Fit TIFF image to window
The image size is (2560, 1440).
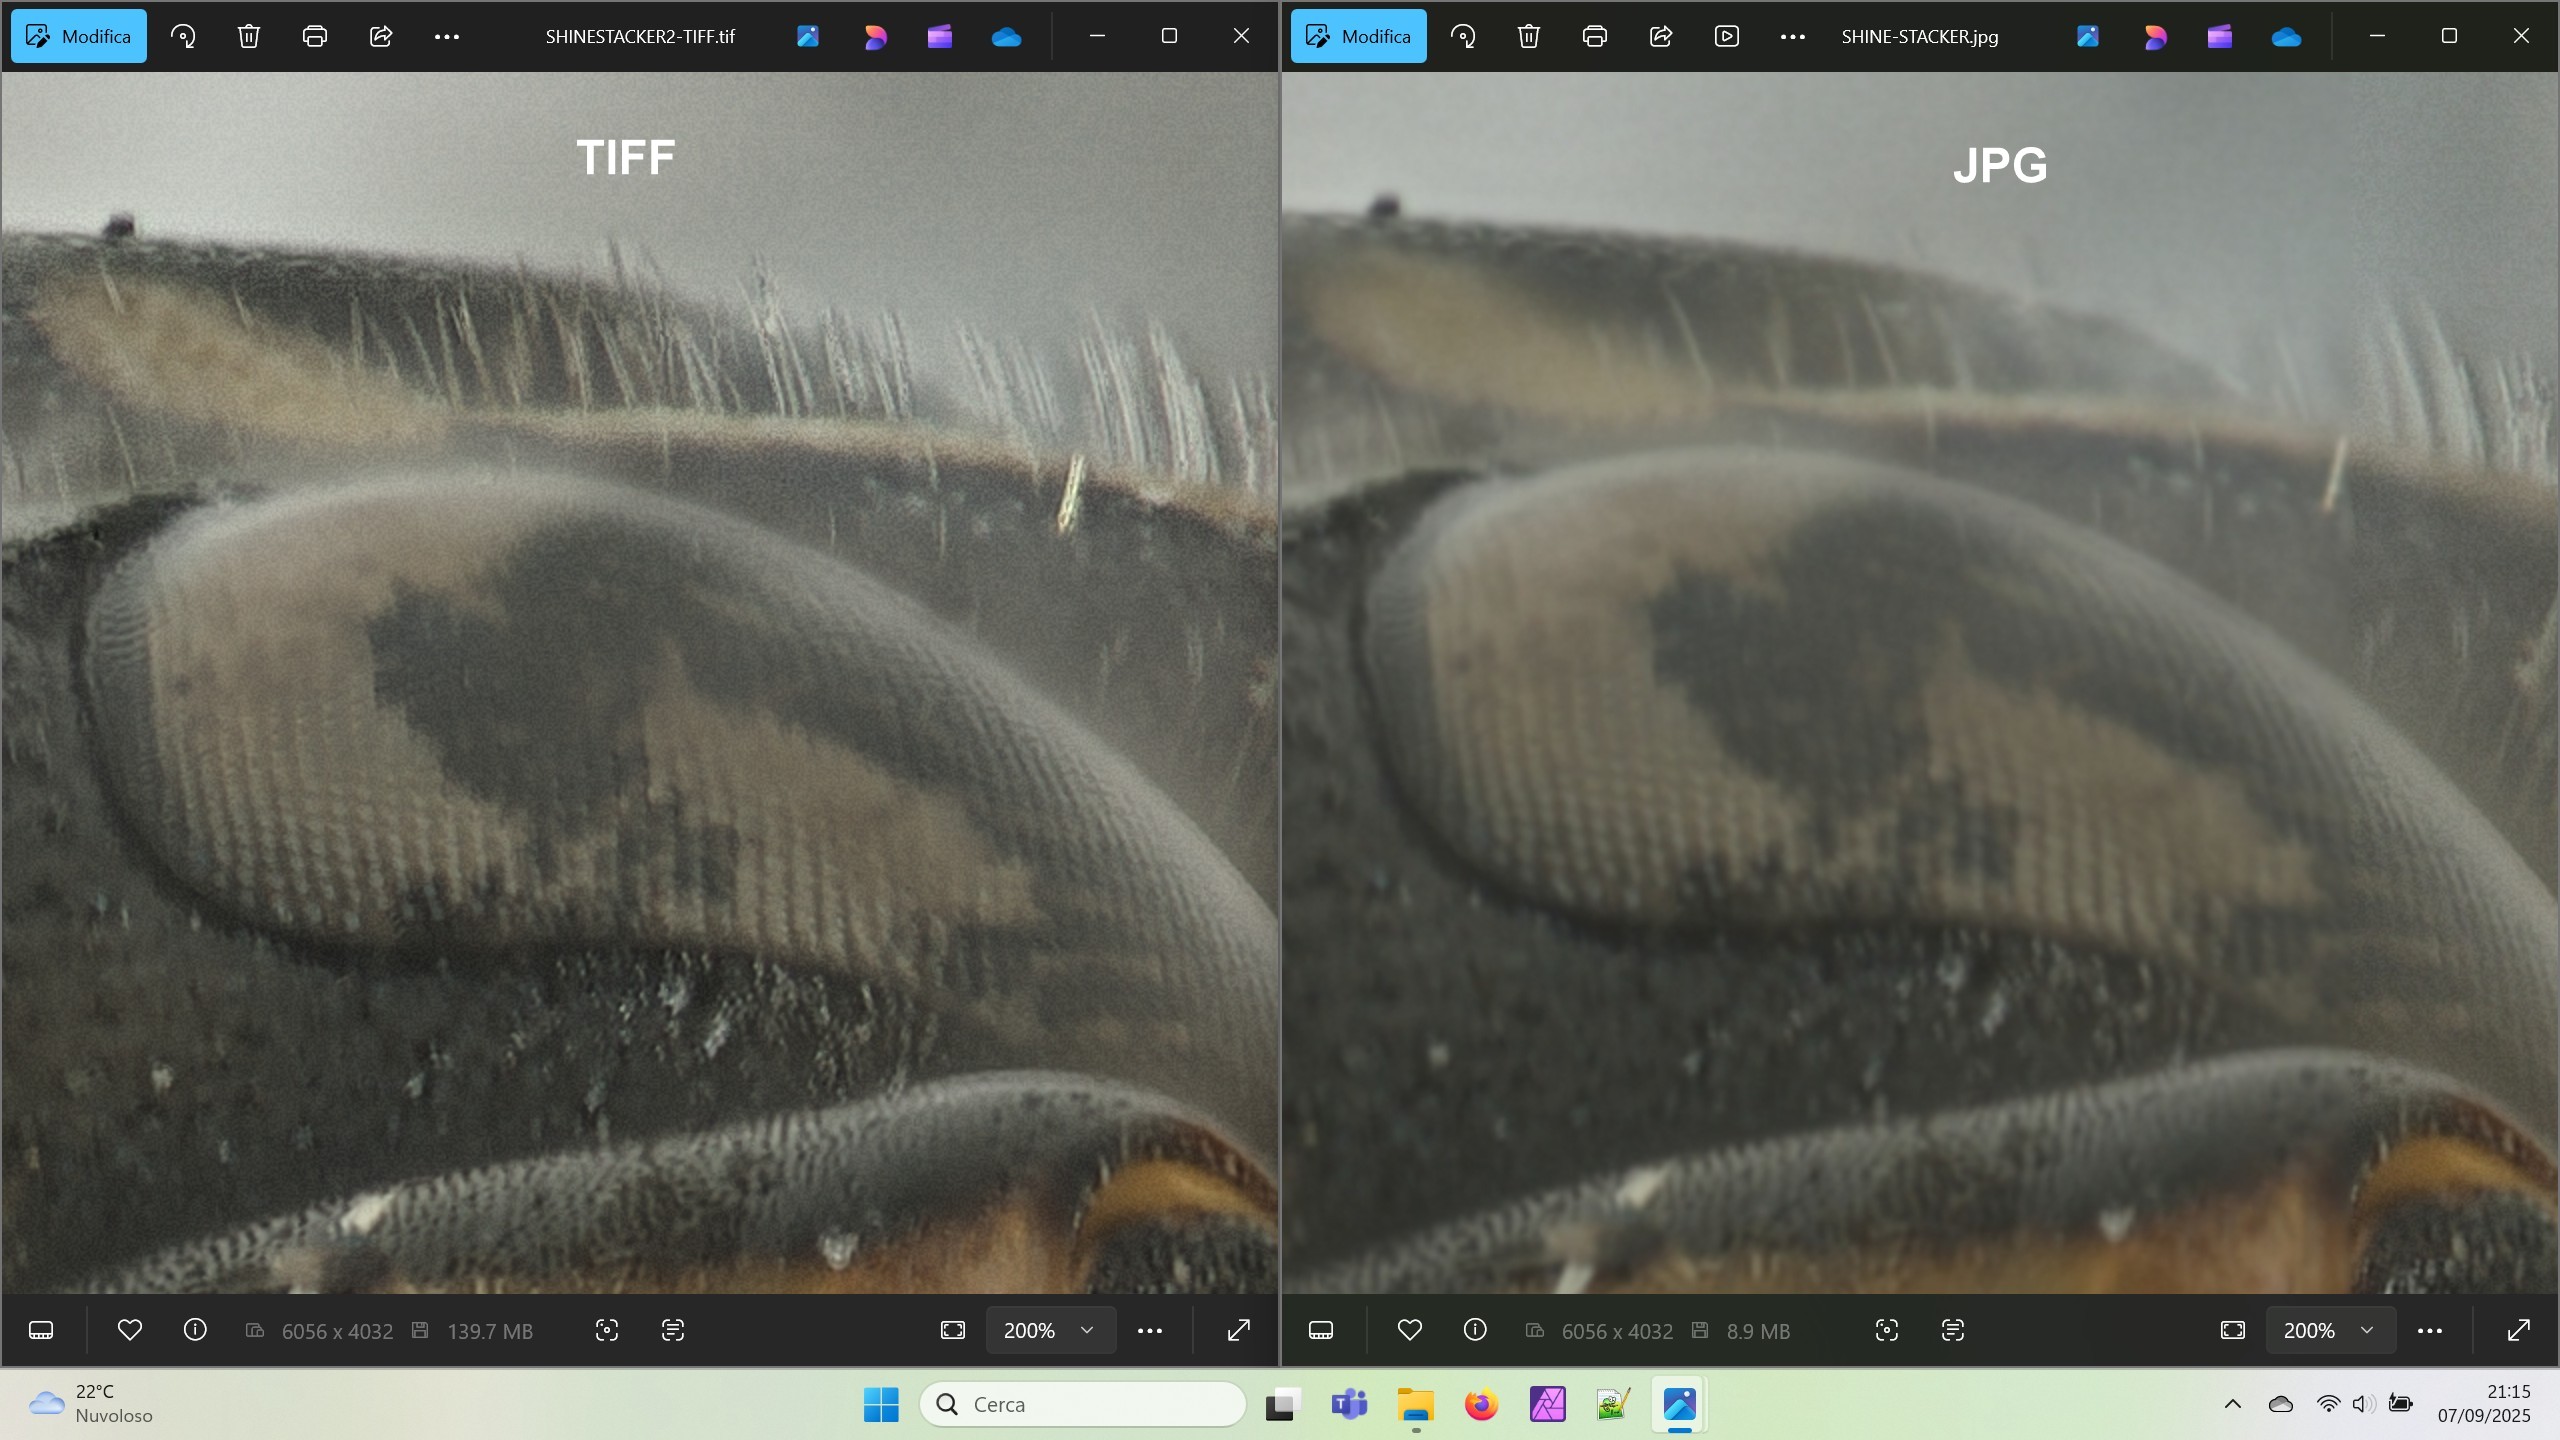[x=953, y=1330]
